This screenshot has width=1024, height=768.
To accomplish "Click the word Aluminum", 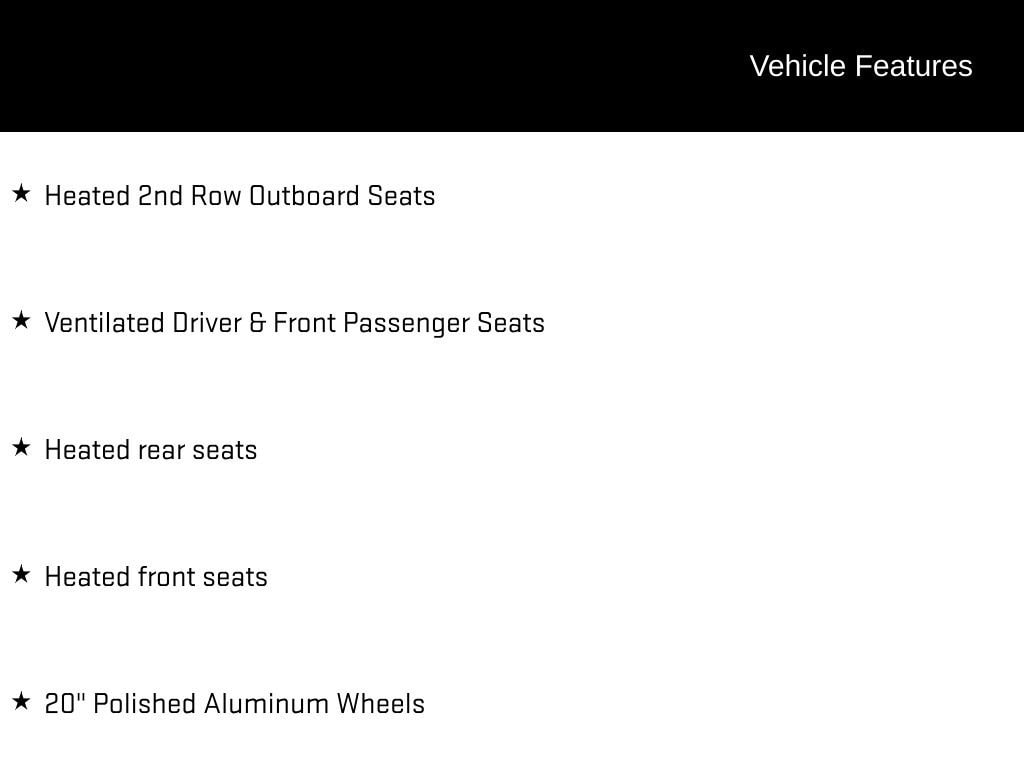I will (266, 704).
